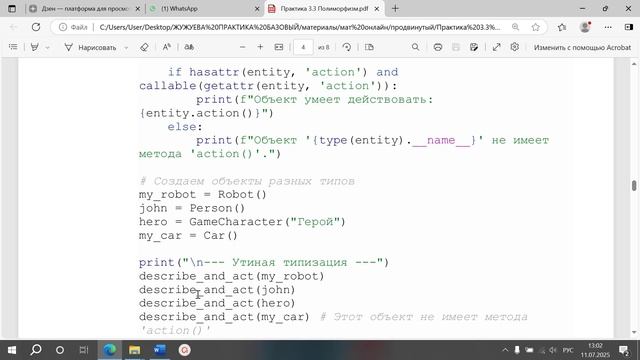The image size is (640, 360).
Task: Select the highlight tool in PDF toolbar
Action: click(35, 47)
